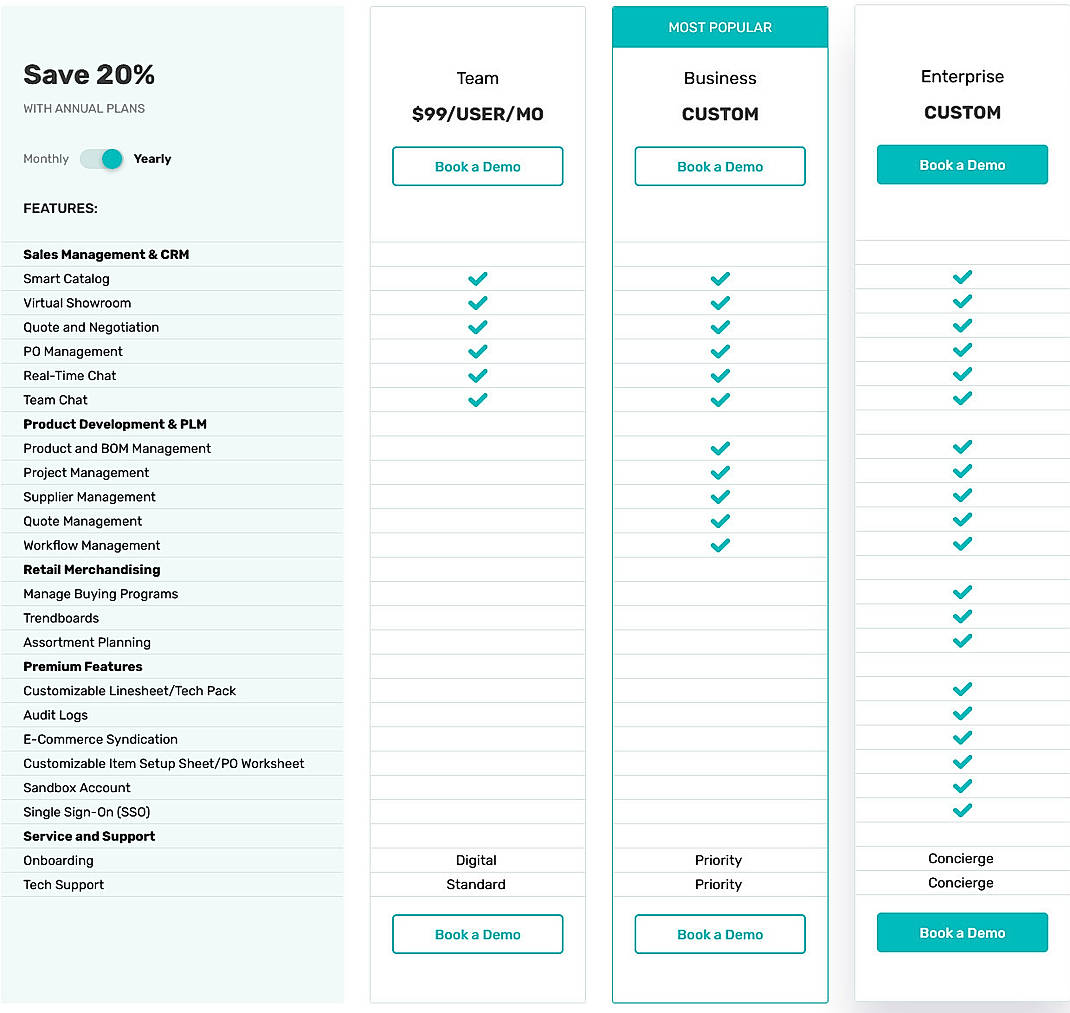Click the Audit Logs checkmark under Enterprise
The width and height of the screenshot is (1070, 1013).
(x=961, y=714)
